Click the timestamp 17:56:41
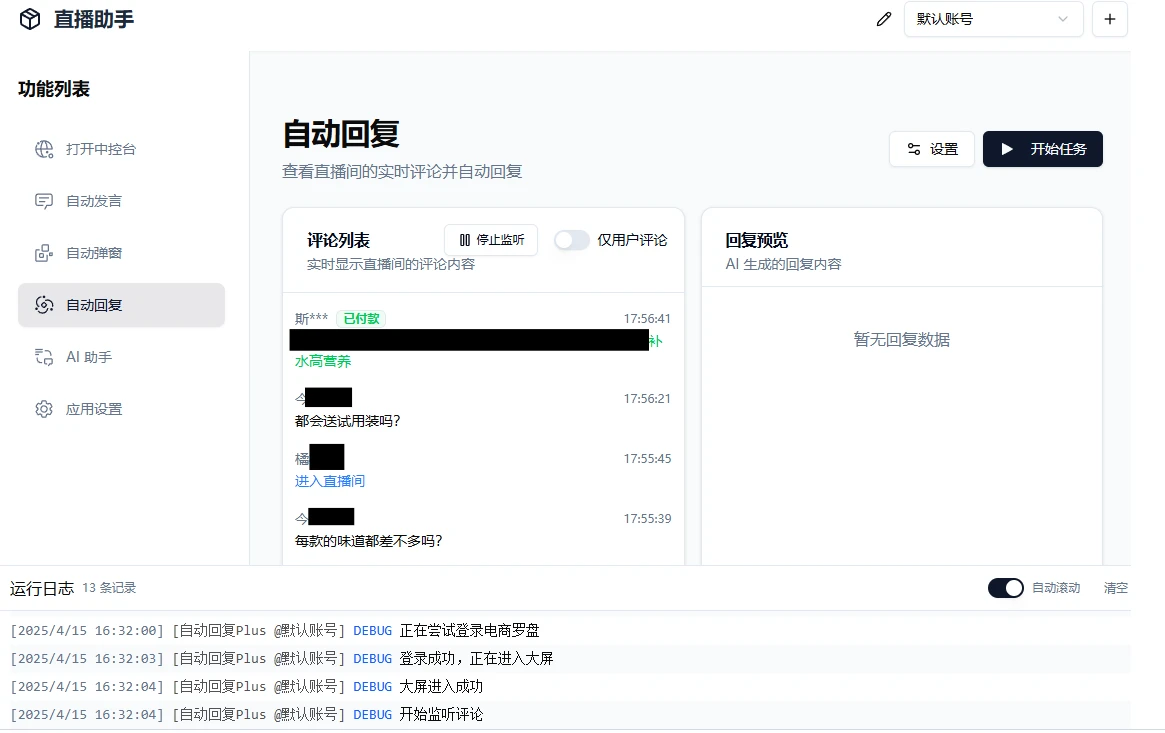The width and height of the screenshot is (1165, 733). [647, 319]
